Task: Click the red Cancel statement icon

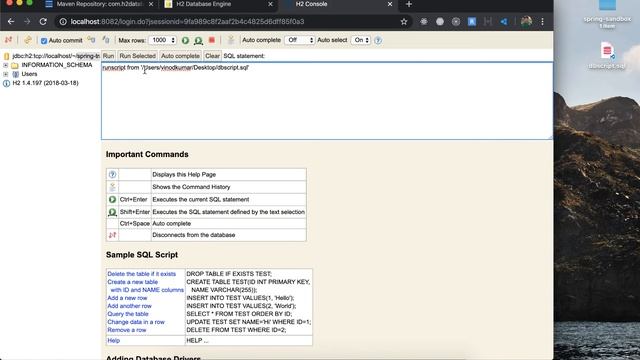Action: [211, 40]
